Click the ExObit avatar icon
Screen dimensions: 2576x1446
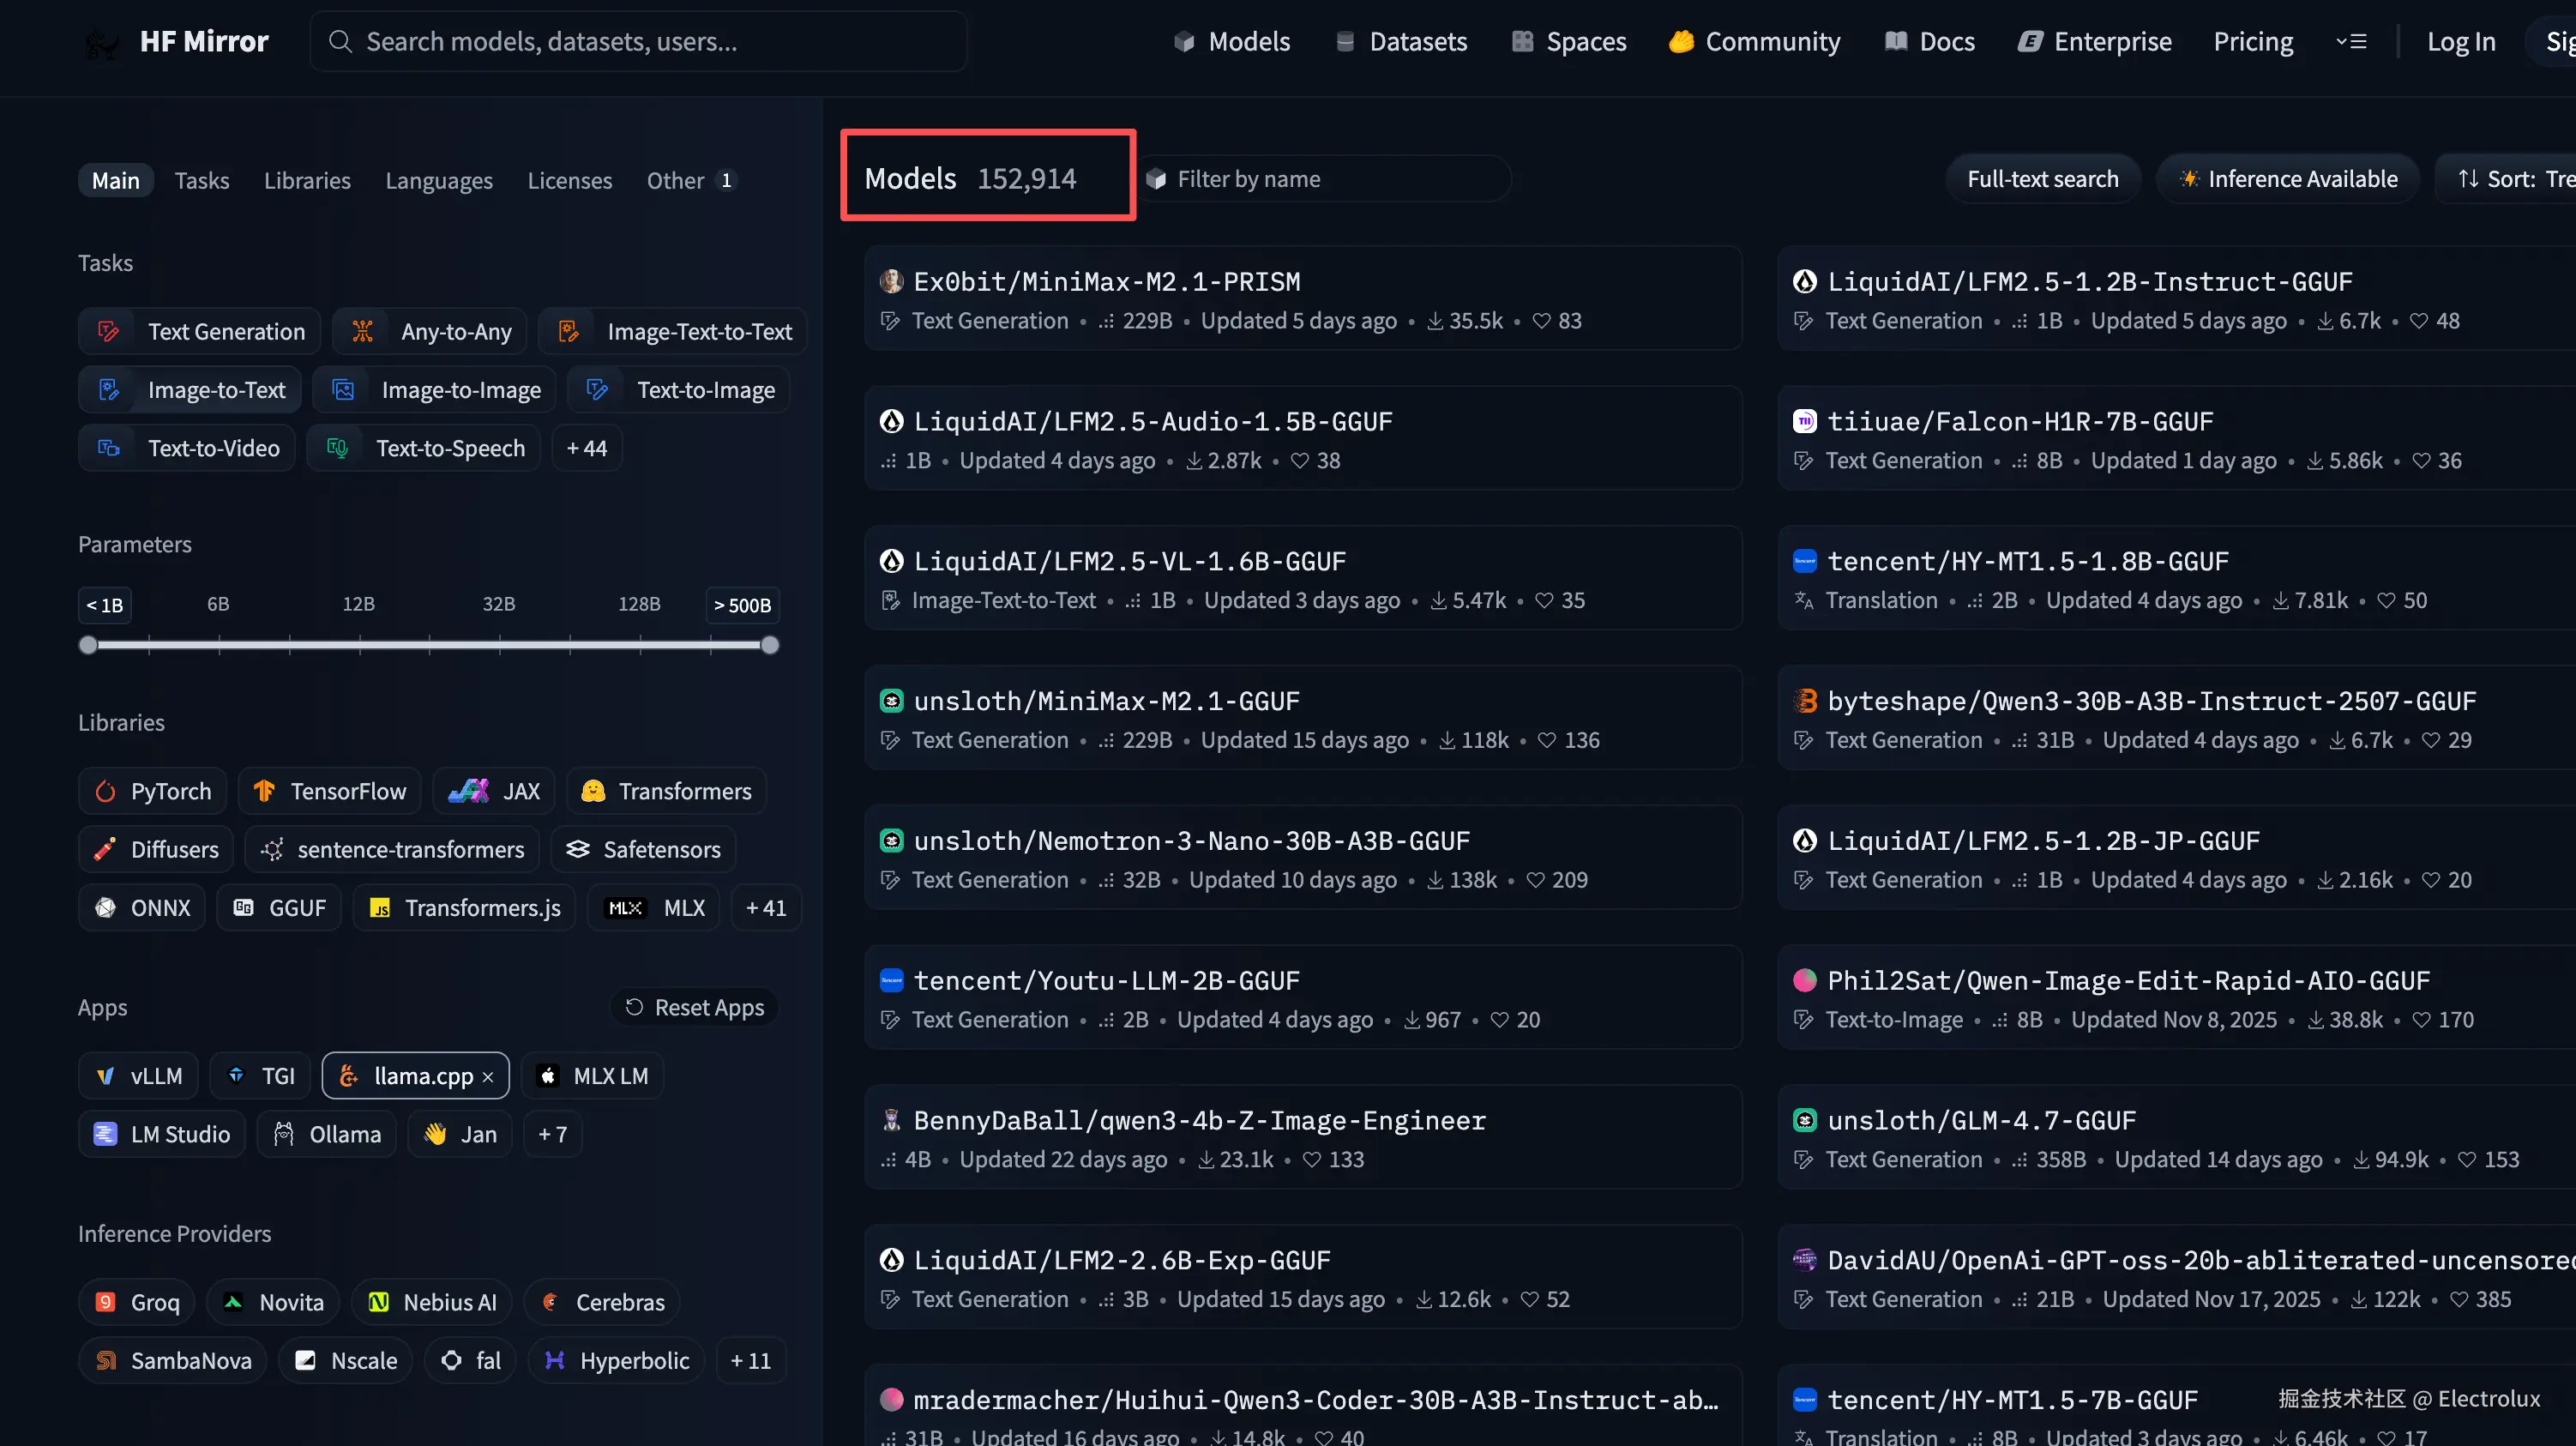891,281
